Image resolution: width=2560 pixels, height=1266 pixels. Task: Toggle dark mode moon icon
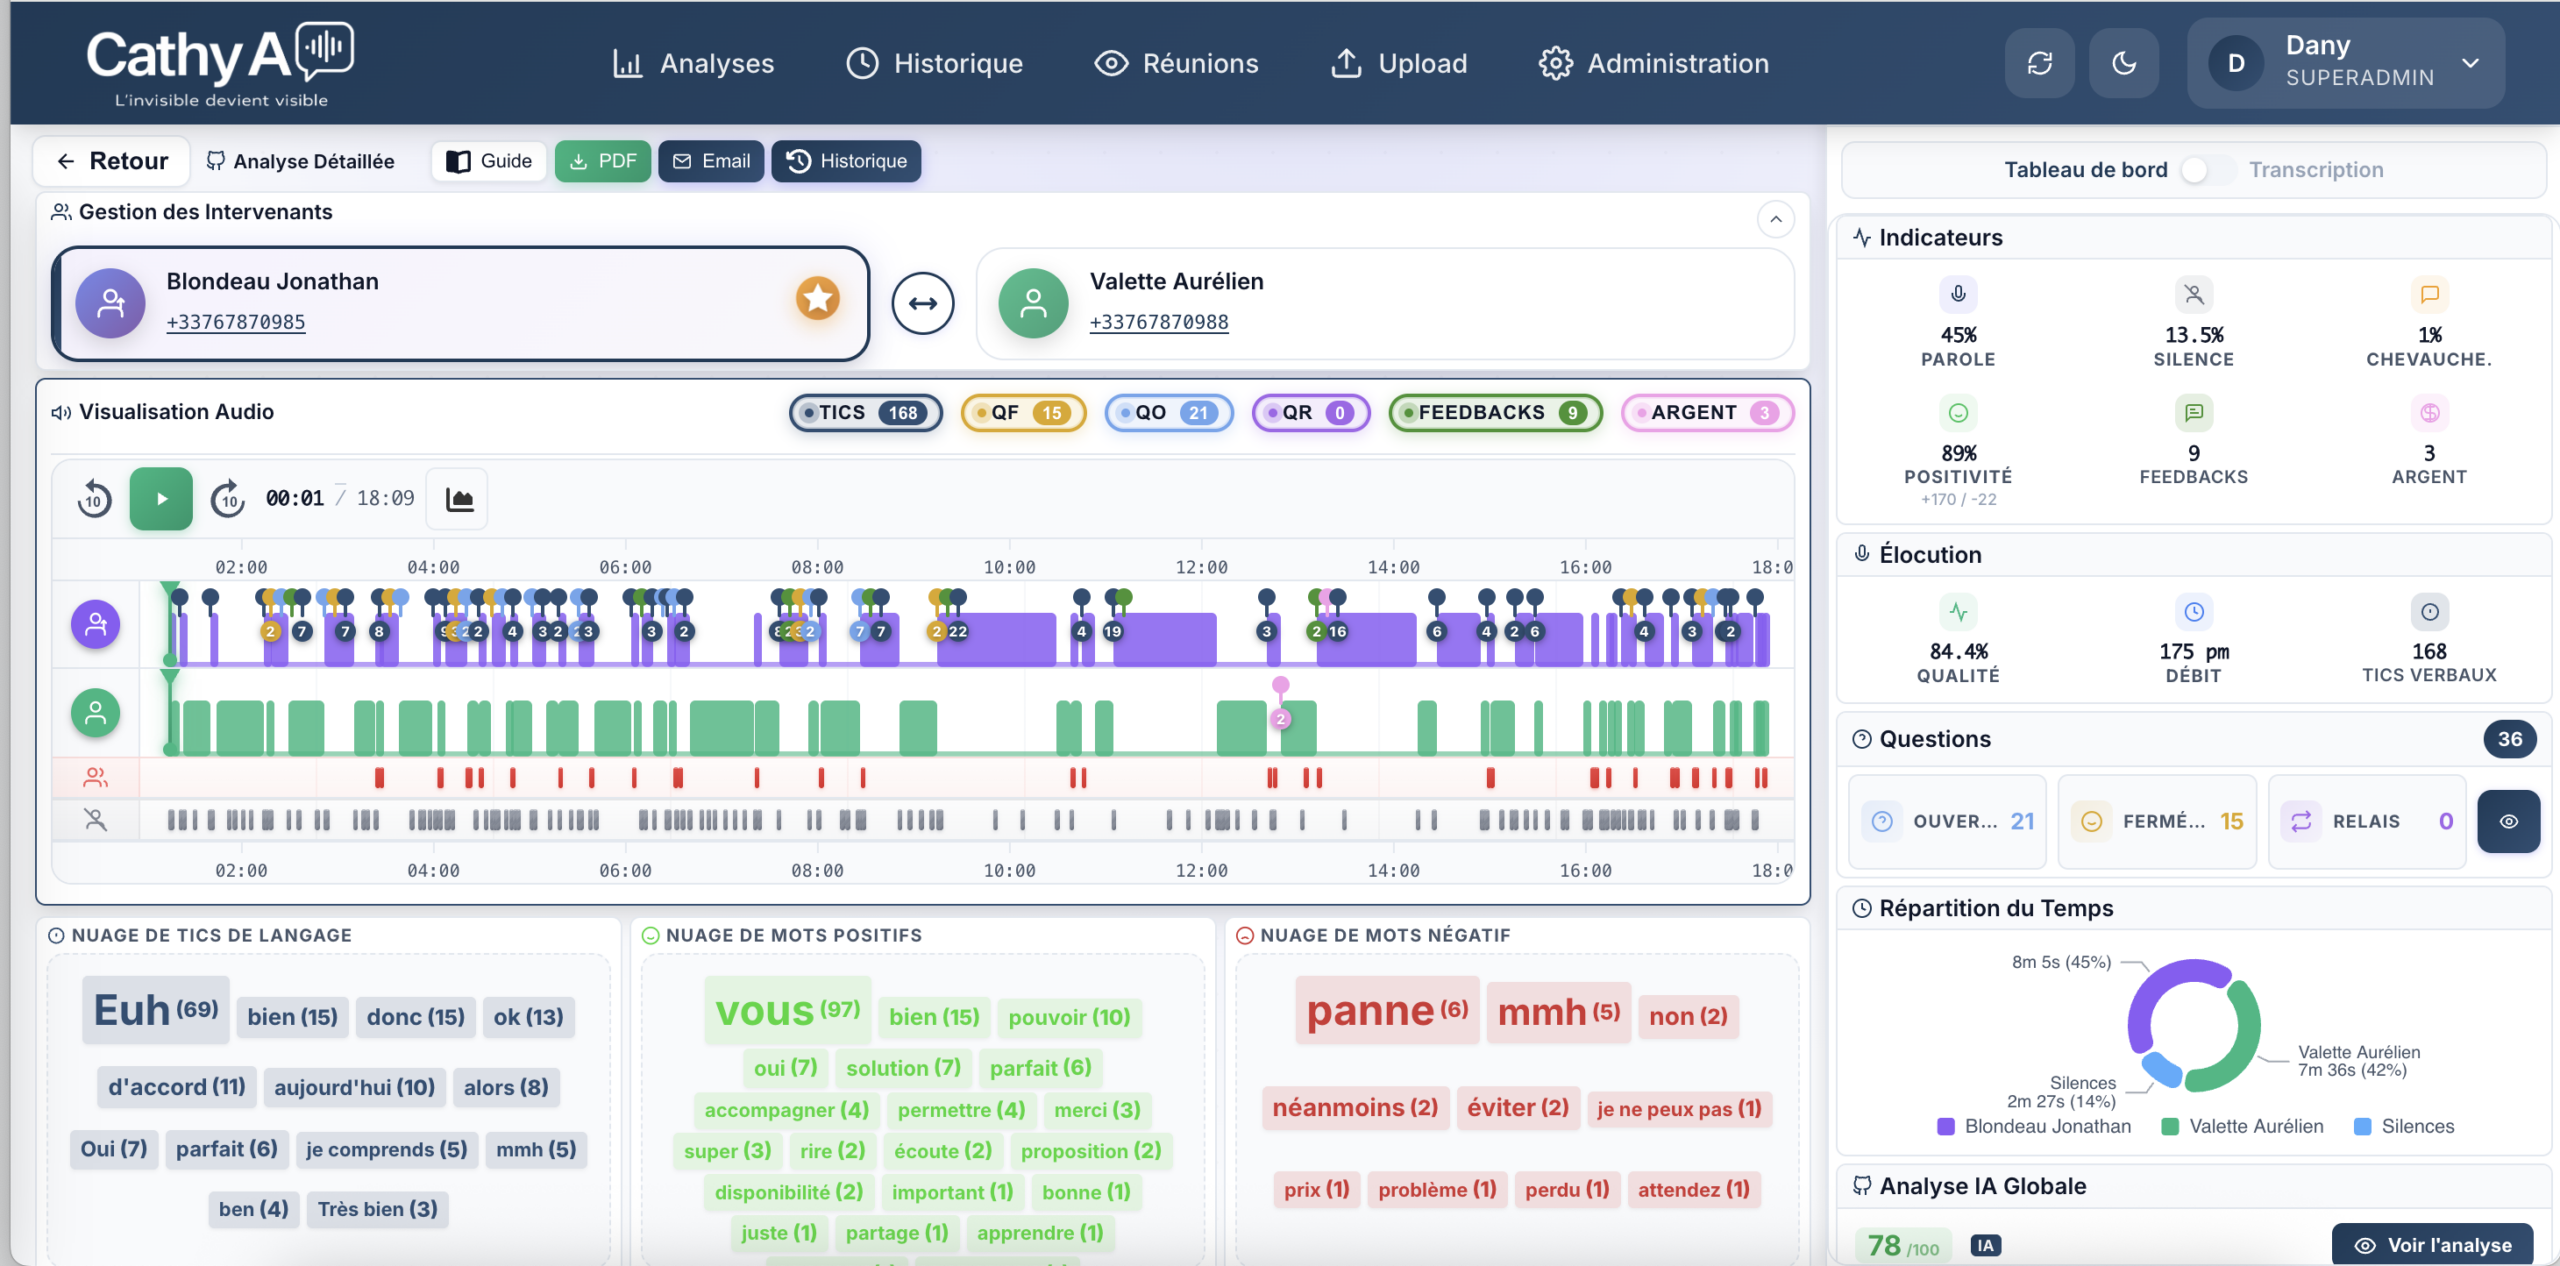coord(2124,63)
